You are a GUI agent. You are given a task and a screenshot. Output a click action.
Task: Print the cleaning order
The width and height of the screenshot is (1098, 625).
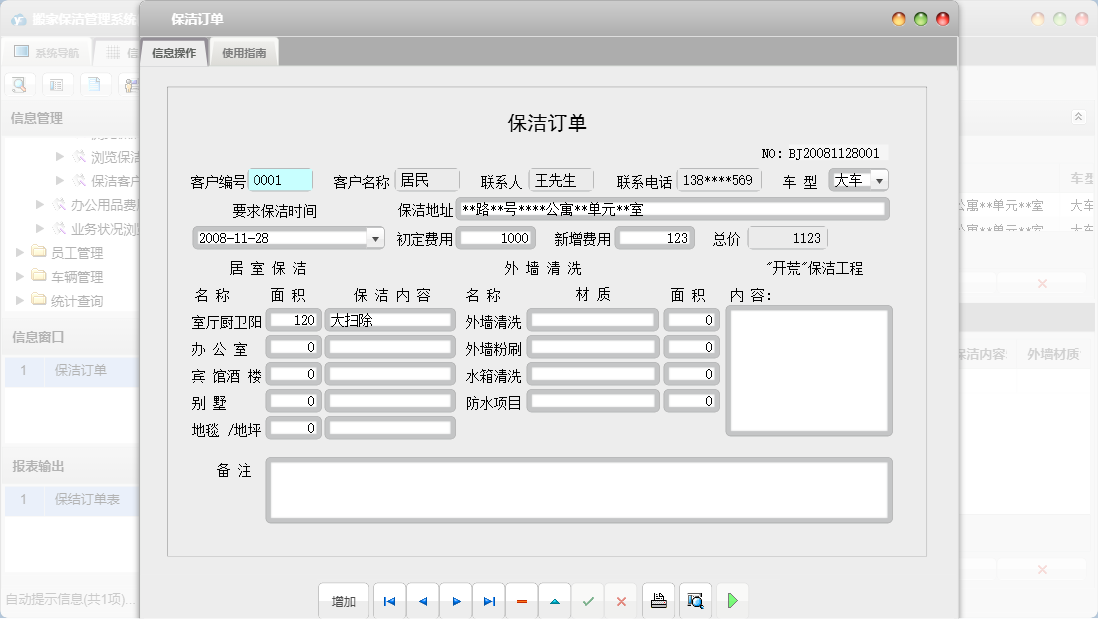point(658,601)
